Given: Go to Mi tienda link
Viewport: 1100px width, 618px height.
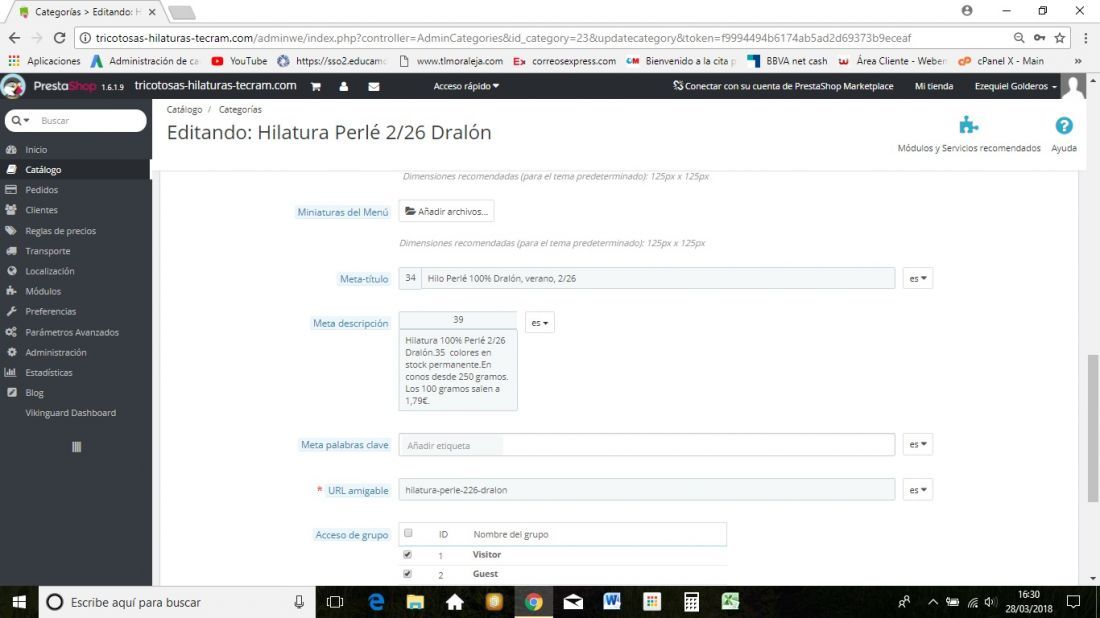Looking at the screenshot, I should (x=934, y=86).
